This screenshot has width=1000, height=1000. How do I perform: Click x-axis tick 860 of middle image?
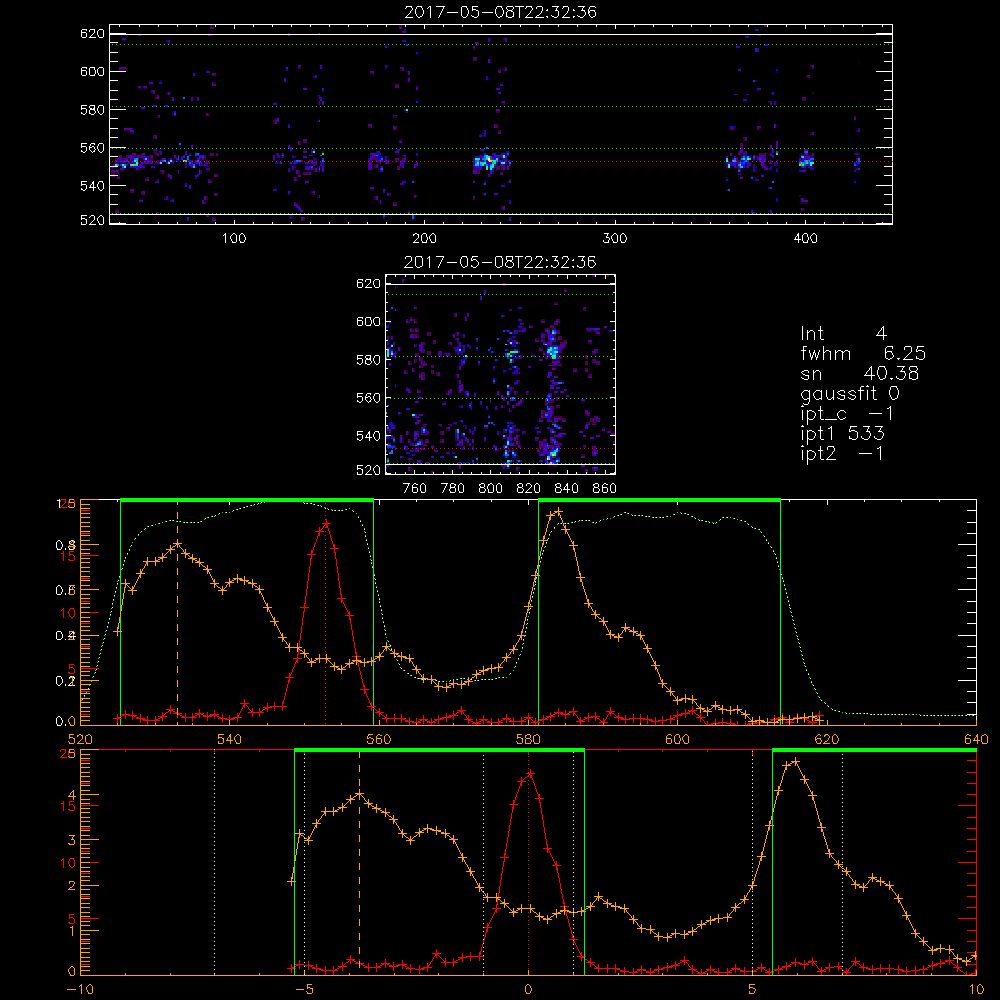point(605,489)
